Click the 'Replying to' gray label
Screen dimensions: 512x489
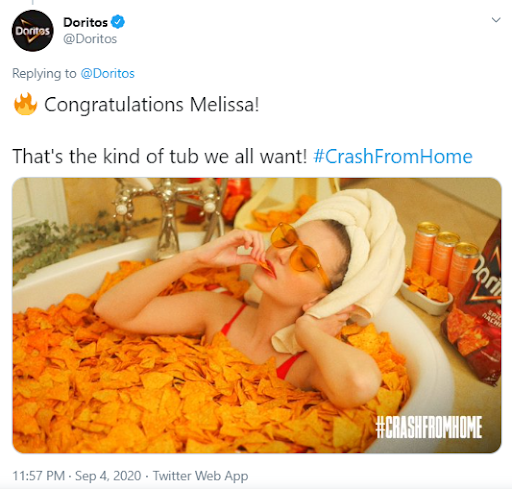(44, 74)
